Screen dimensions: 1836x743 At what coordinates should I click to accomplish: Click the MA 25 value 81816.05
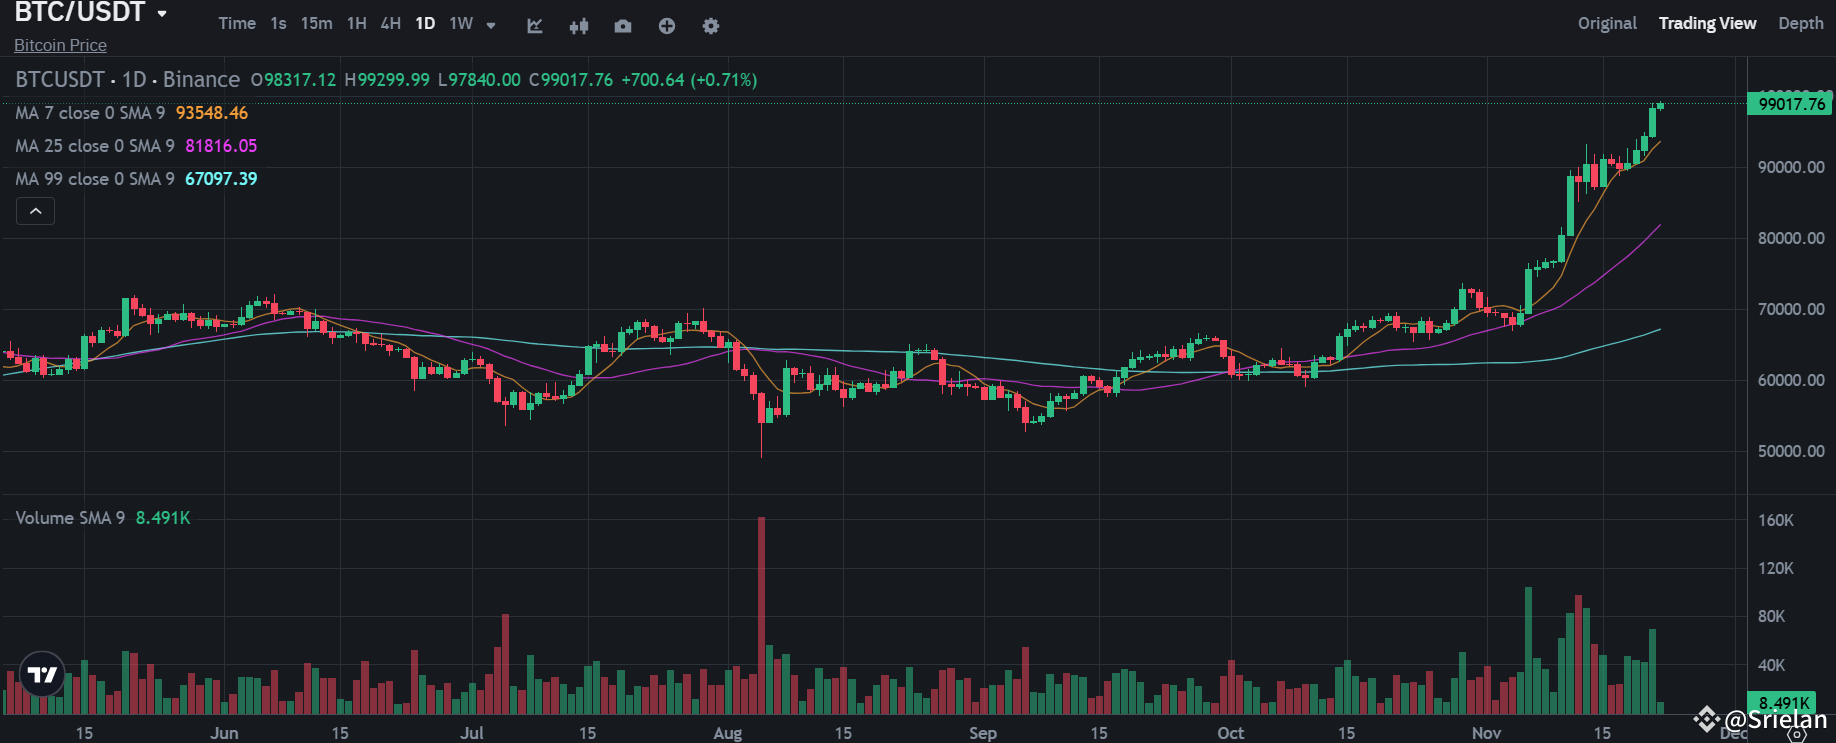tap(221, 146)
